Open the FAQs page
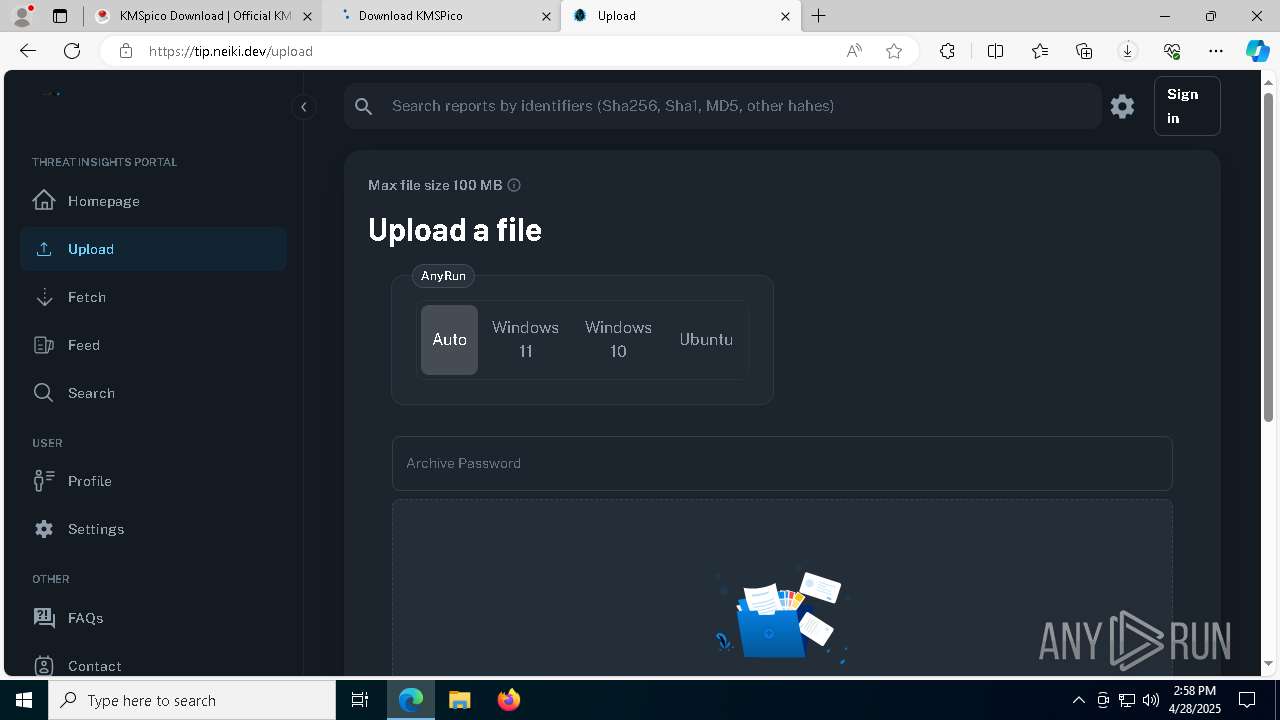This screenshot has width=1280, height=720. [x=153, y=618]
